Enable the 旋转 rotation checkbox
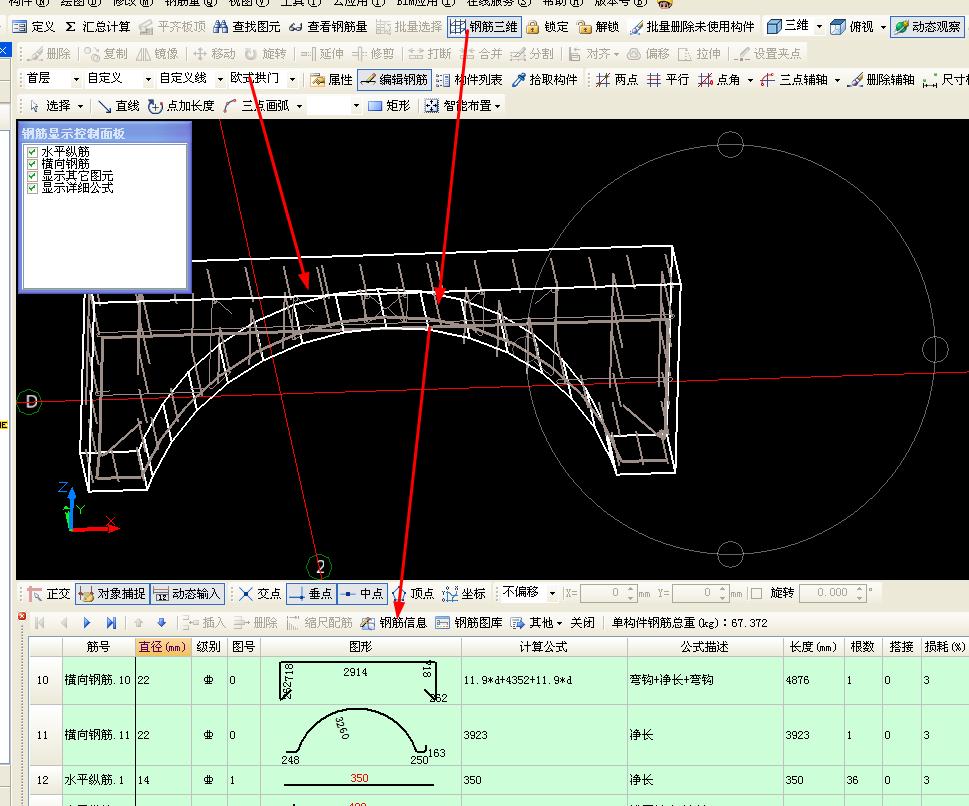The image size is (969, 806). pos(757,593)
